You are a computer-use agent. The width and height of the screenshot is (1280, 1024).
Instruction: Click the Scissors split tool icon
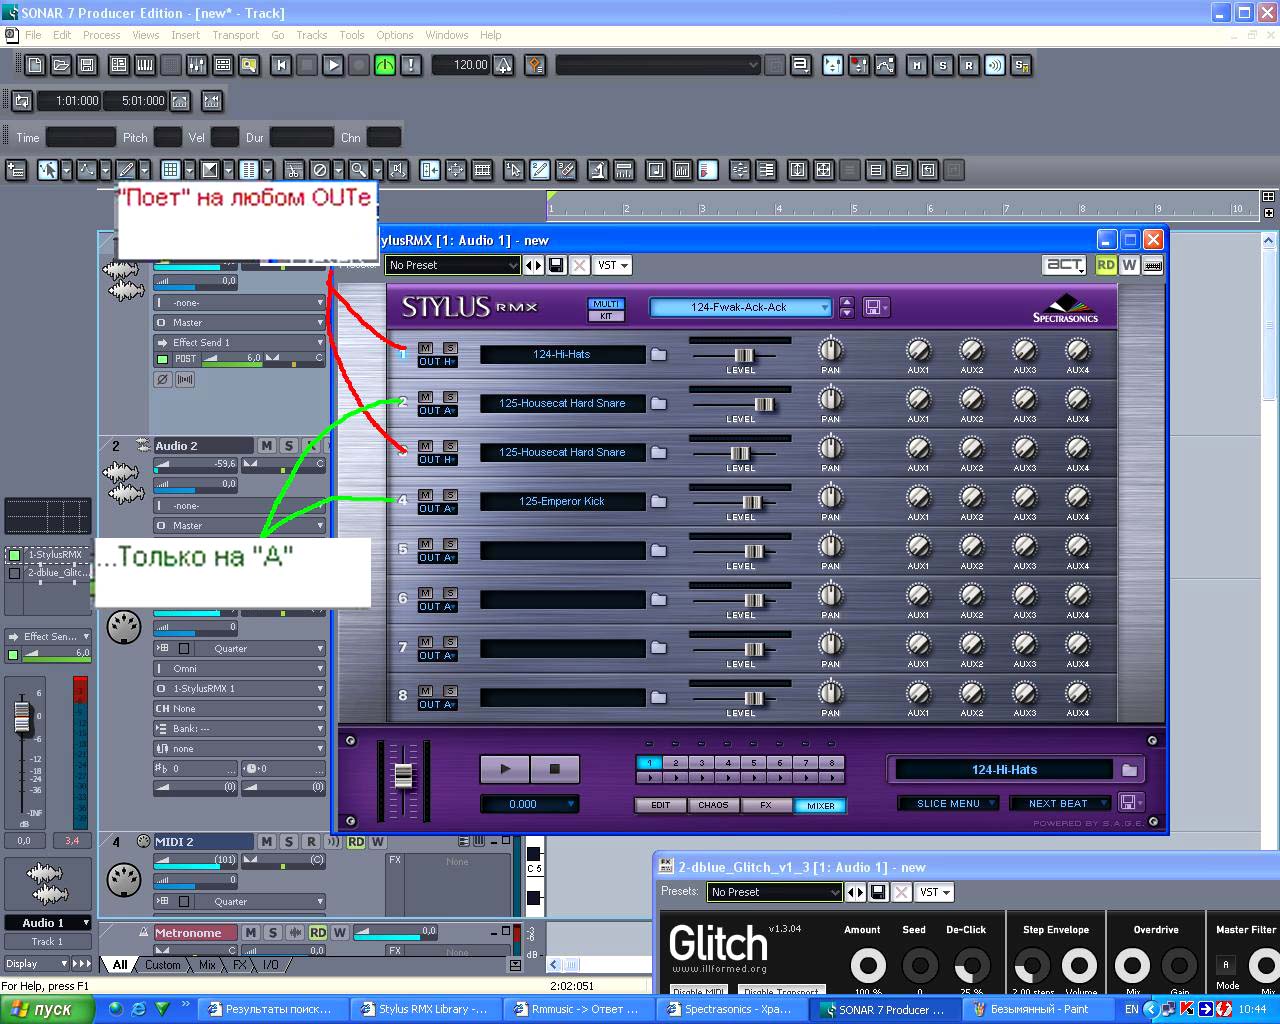293,170
